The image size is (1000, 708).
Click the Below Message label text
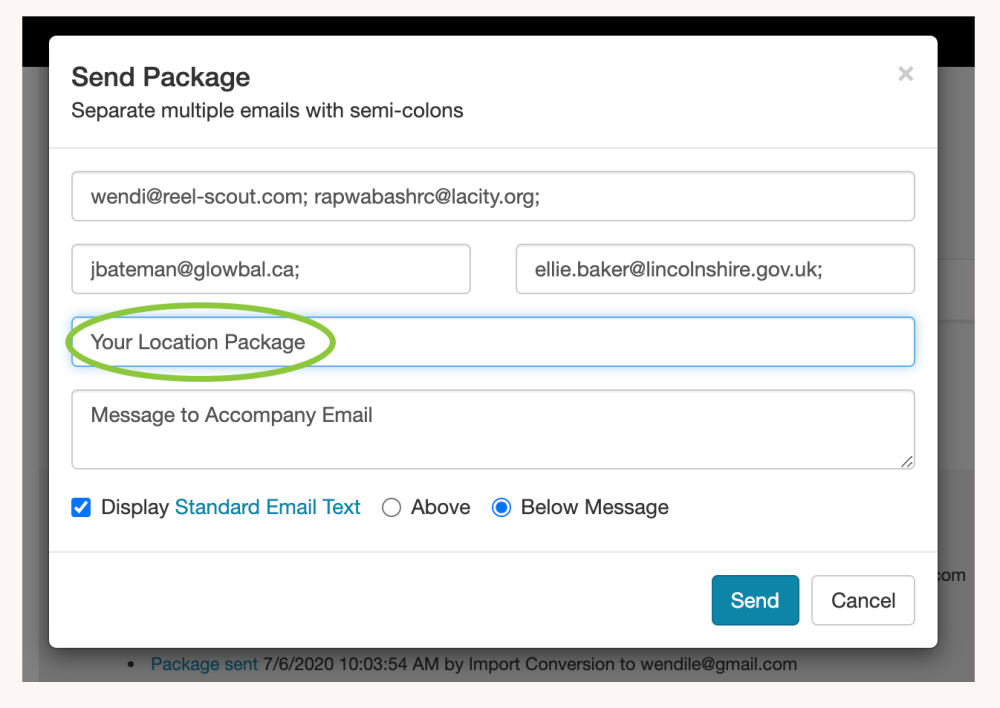click(594, 507)
